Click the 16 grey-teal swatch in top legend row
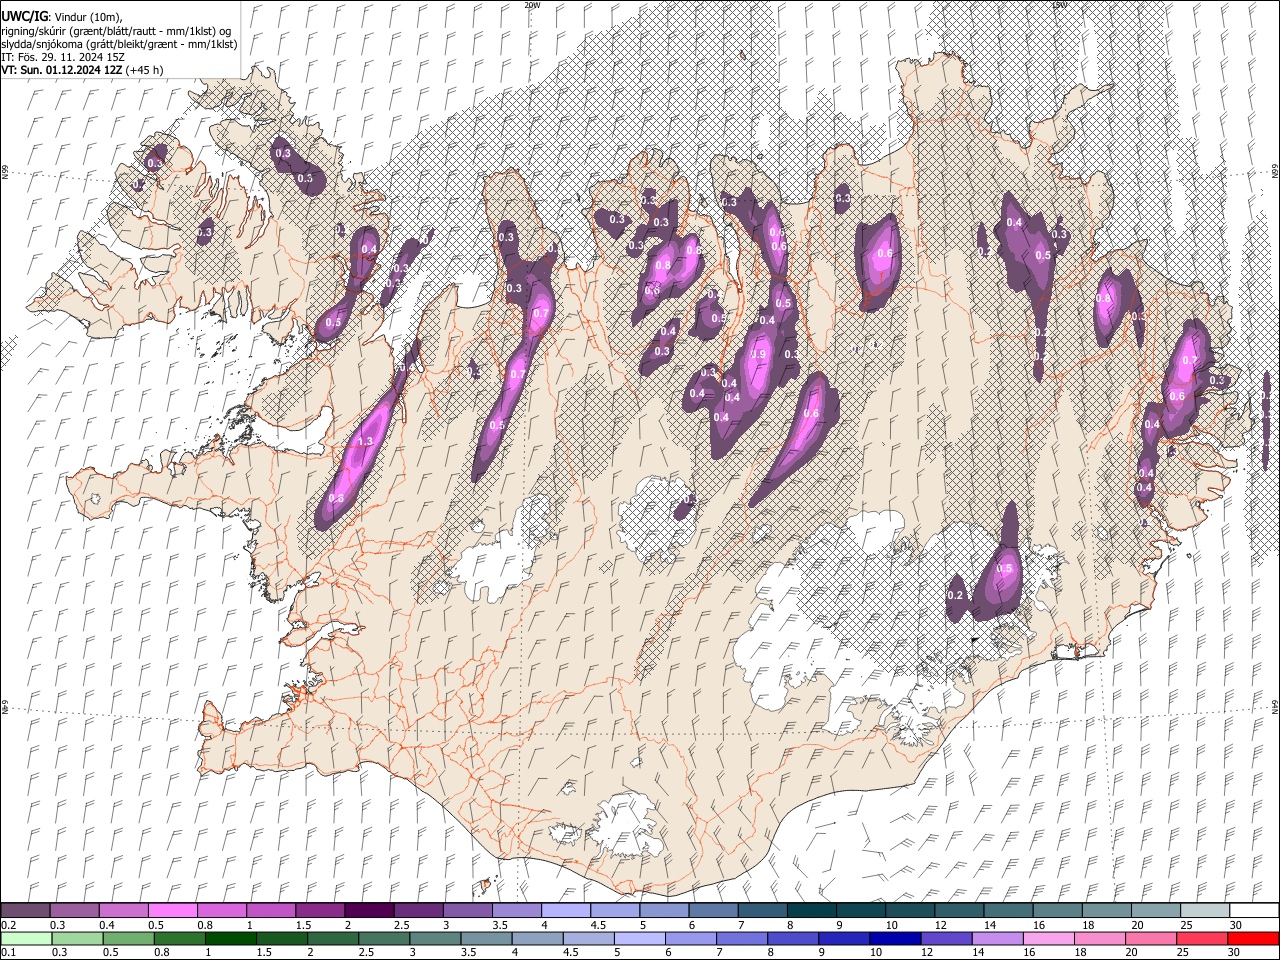Image resolution: width=1280 pixels, height=960 pixels. 1056,910
